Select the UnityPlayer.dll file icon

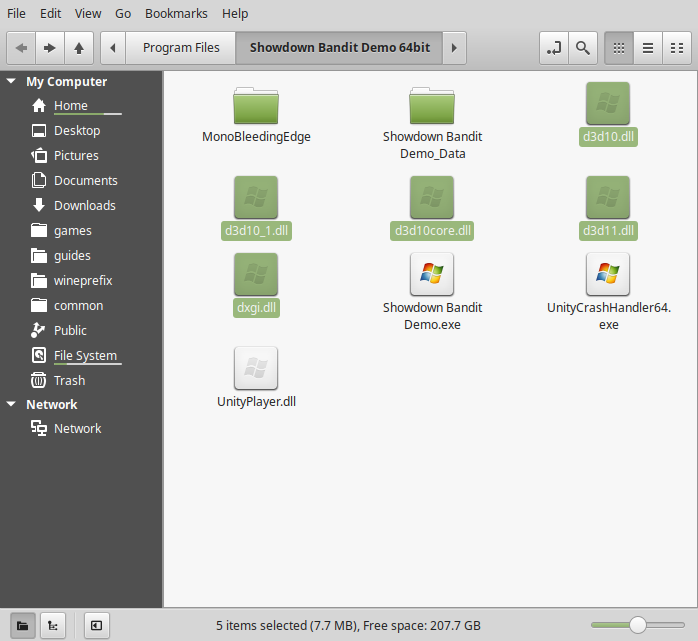point(256,368)
